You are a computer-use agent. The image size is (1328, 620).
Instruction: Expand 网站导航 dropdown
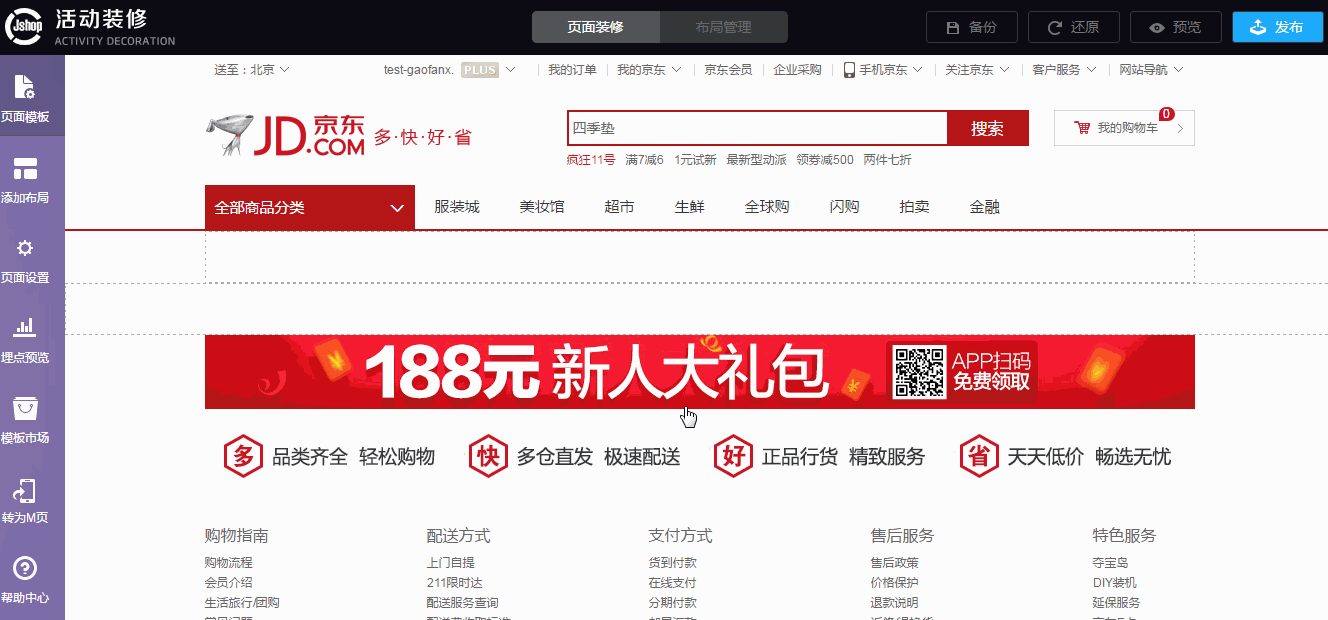(x=1152, y=70)
